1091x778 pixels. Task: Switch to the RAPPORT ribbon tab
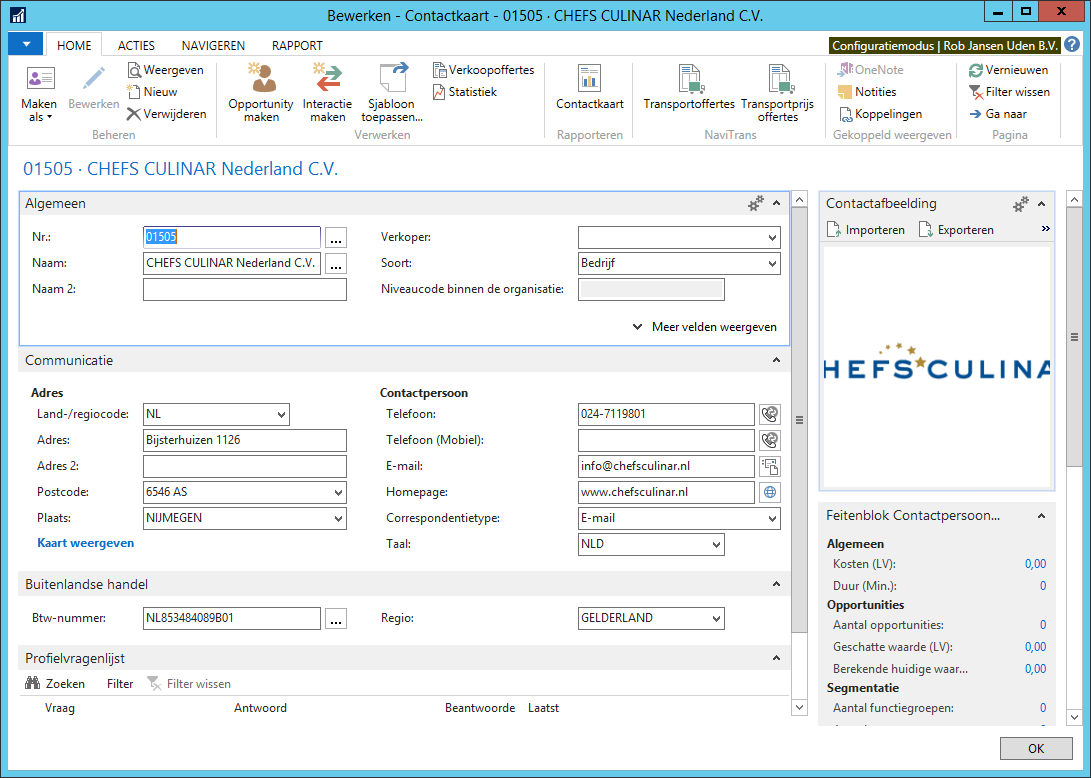297,45
